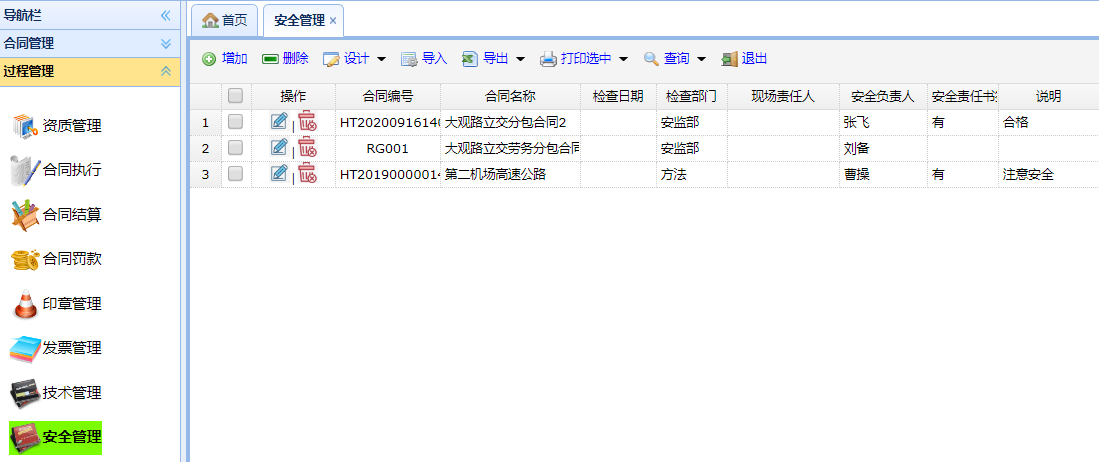Click the 合同罚款 coins icon
Image resolution: width=1099 pixels, height=462 pixels.
coord(25,259)
